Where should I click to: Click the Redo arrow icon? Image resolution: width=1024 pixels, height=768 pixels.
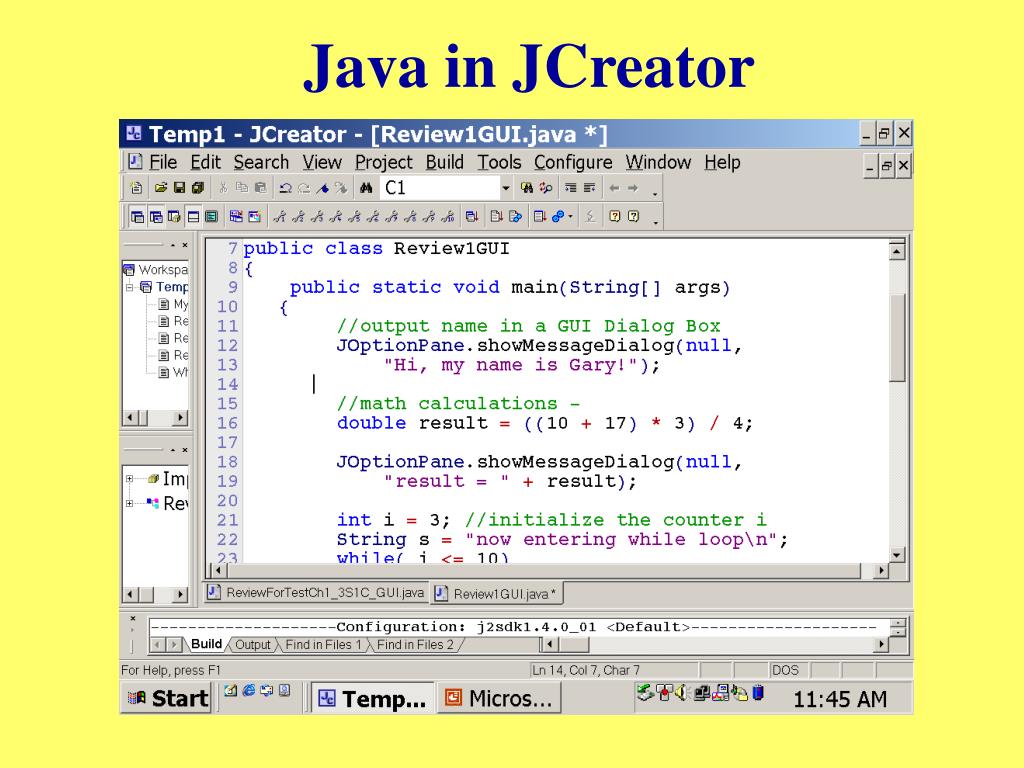(x=304, y=188)
